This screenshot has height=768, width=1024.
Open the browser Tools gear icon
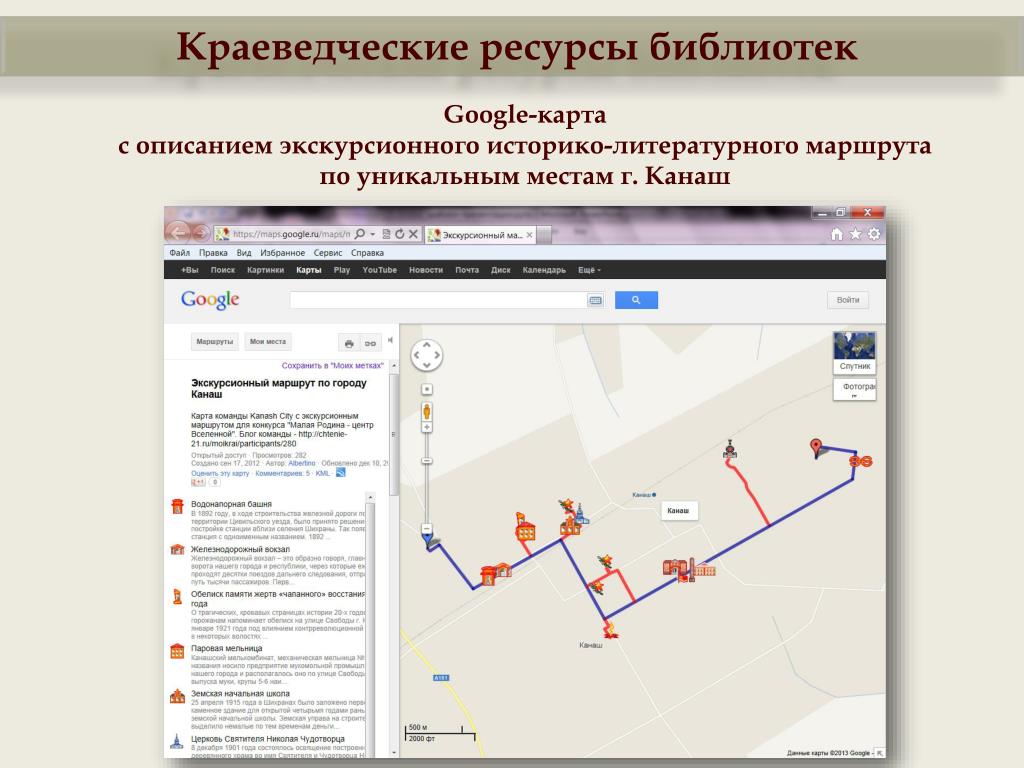pos(874,234)
